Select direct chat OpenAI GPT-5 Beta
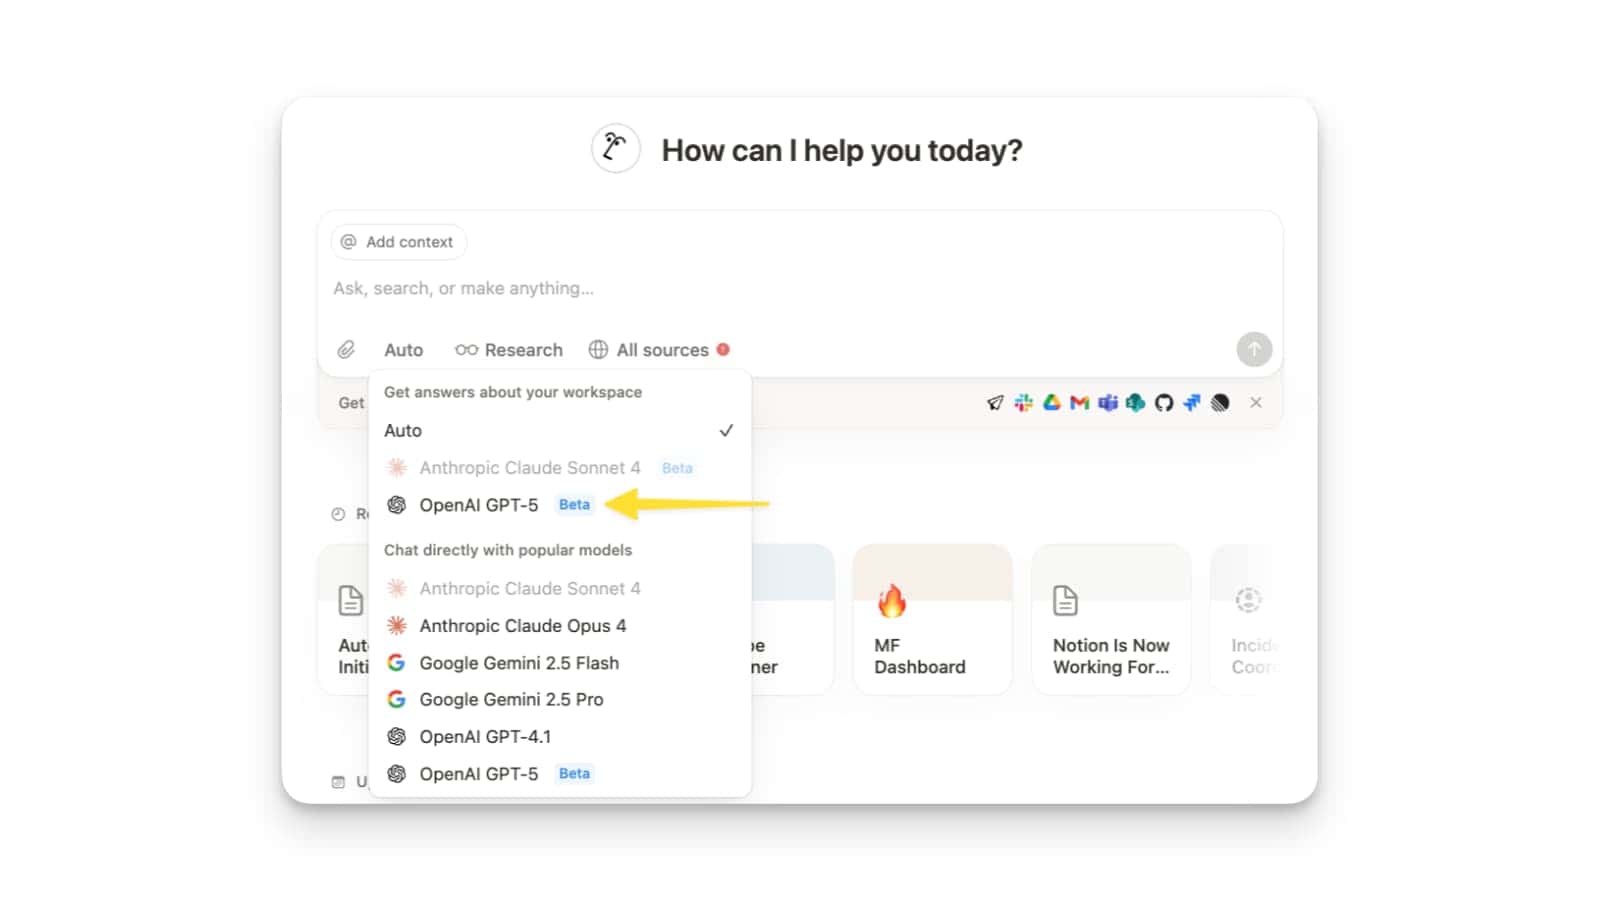Screen dimensions: 1600x900 [x=559, y=773]
